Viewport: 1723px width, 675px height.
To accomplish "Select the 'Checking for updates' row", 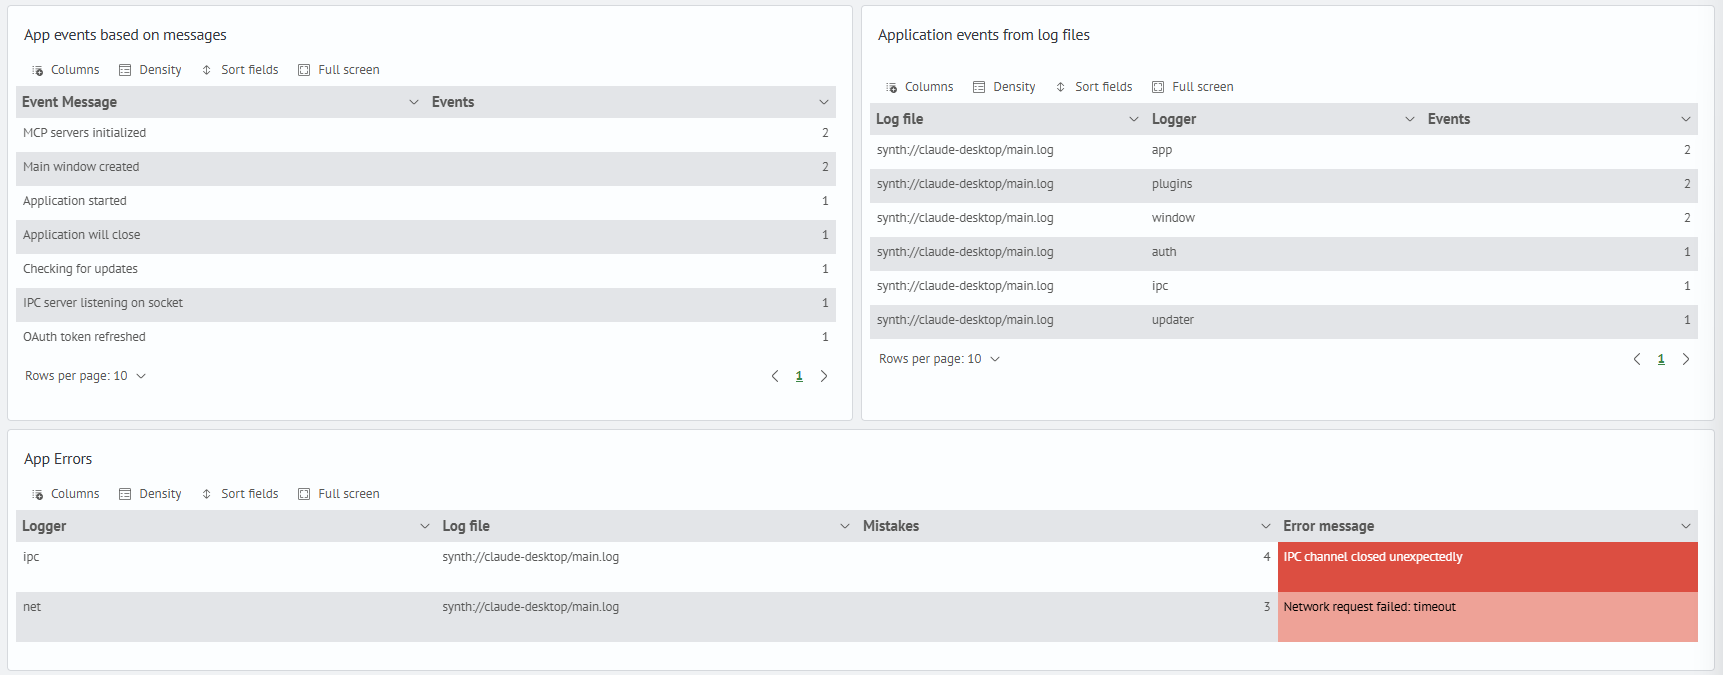I will coord(426,269).
